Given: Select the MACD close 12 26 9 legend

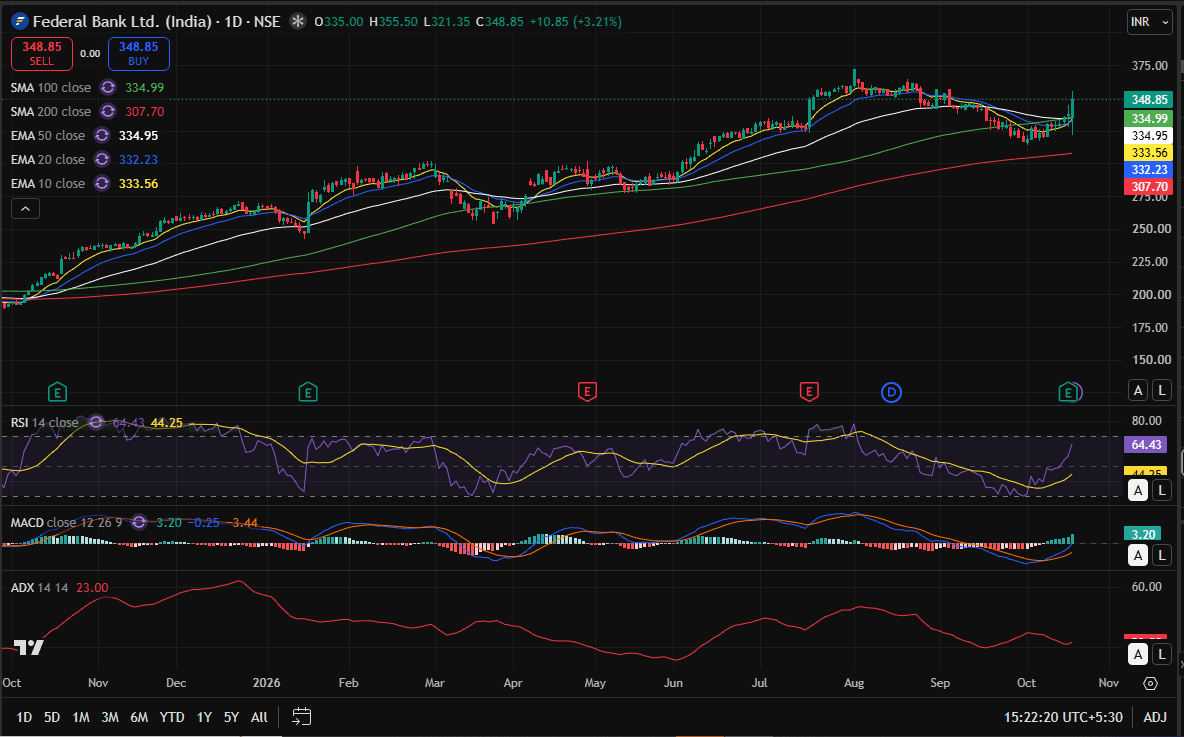Looking at the screenshot, I should point(66,523).
